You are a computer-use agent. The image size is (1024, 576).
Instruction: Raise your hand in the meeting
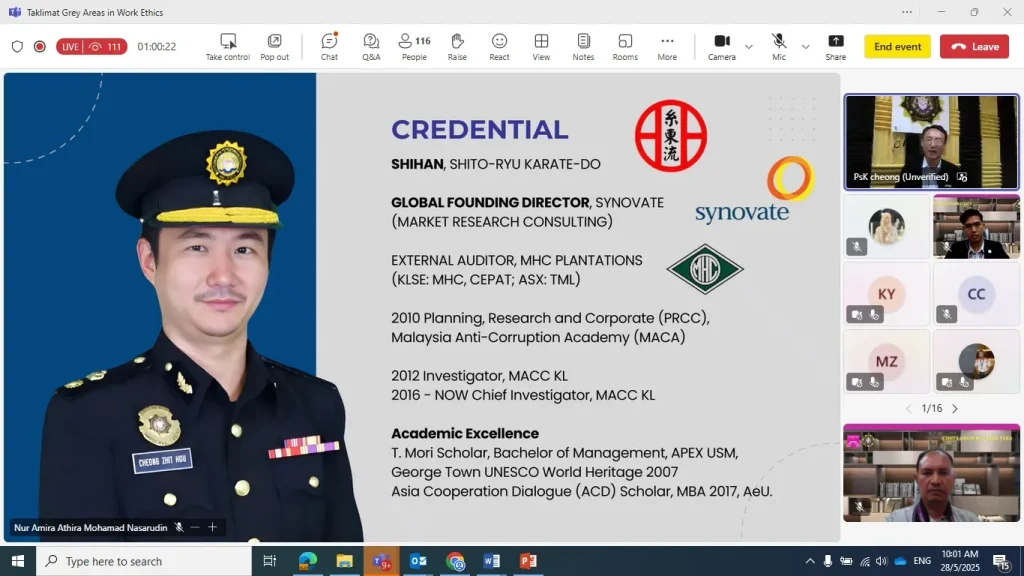(x=457, y=46)
